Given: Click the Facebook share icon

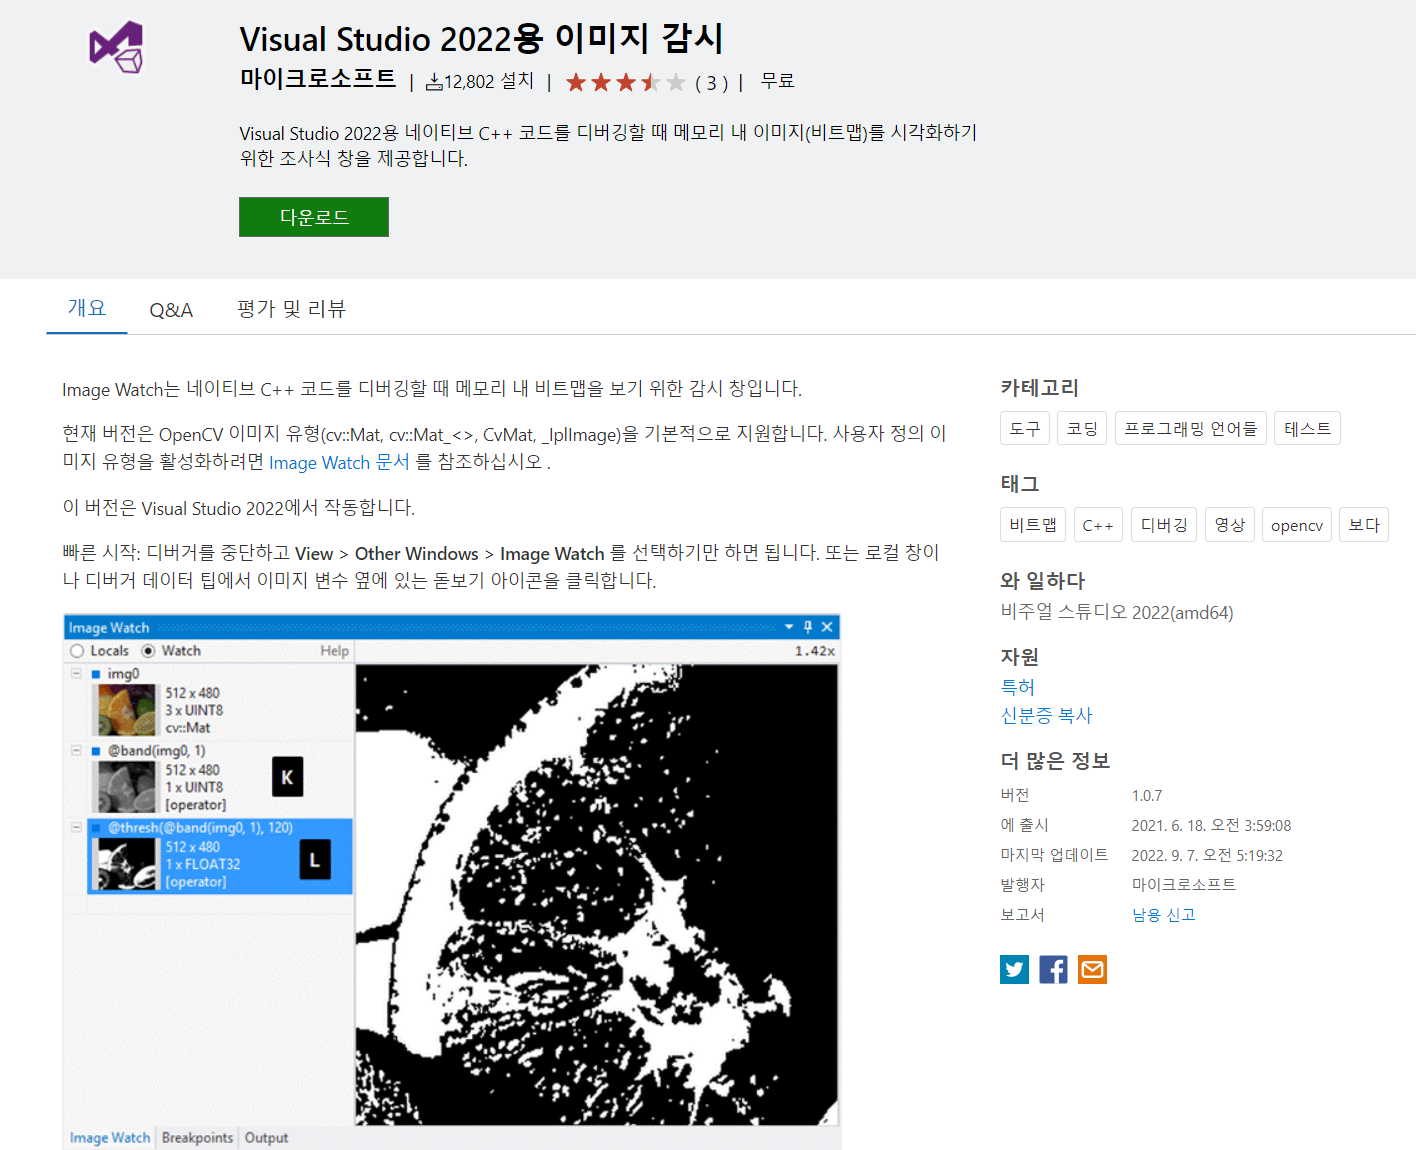Looking at the screenshot, I should pos(1053,969).
